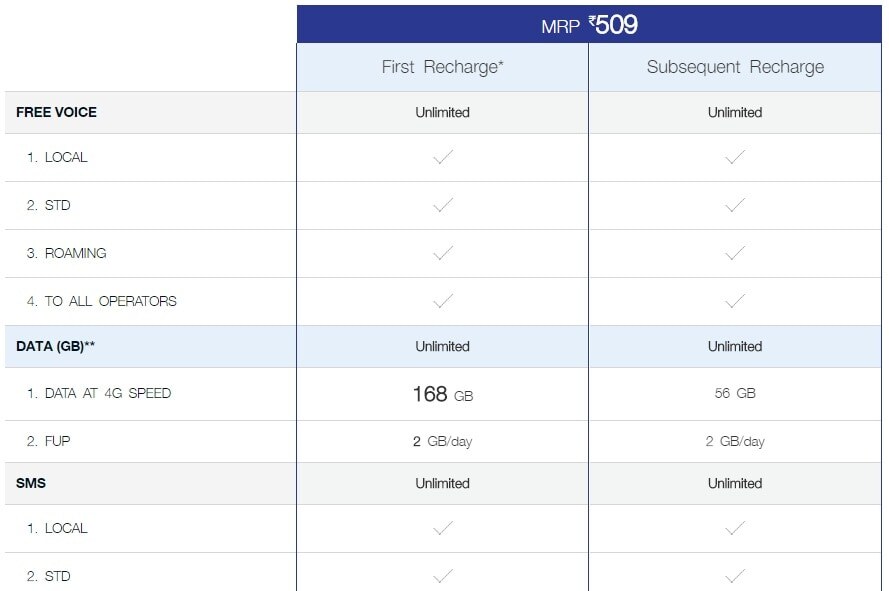The image size is (889, 591).
Task: Click the To All Operators checkmark, Subsequent Recharge
Action: pyautogui.click(x=735, y=301)
